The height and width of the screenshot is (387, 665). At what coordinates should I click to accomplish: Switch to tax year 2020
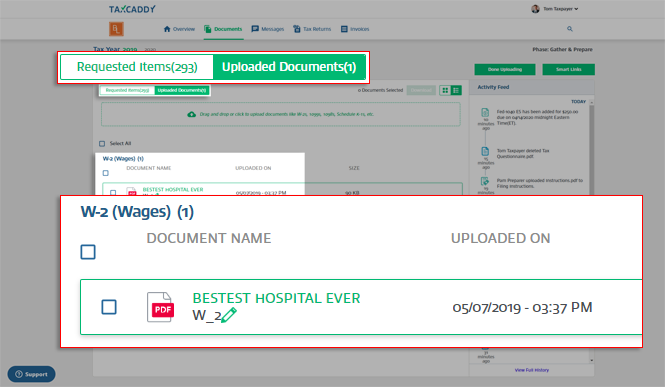[150, 50]
